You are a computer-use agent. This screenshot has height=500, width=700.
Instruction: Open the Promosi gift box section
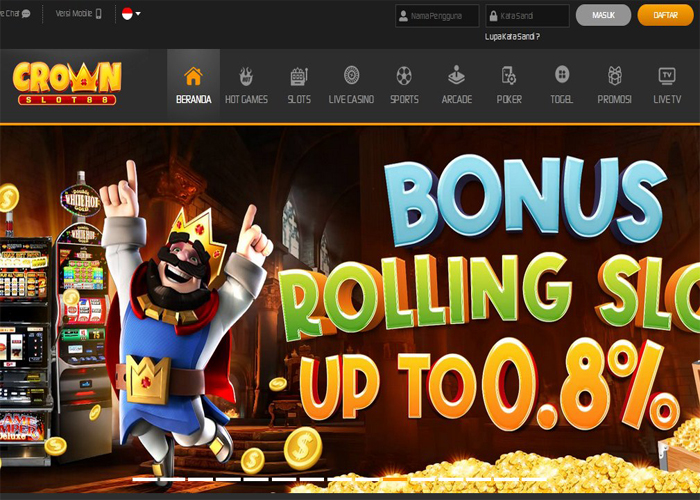[614, 85]
